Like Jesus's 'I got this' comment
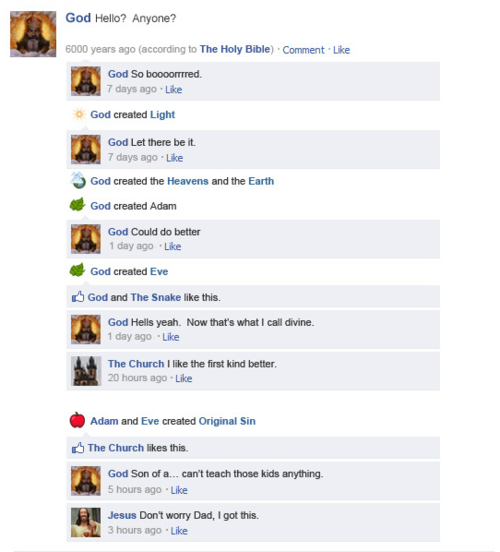The width and height of the screenshot is (500, 552). [179, 531]
